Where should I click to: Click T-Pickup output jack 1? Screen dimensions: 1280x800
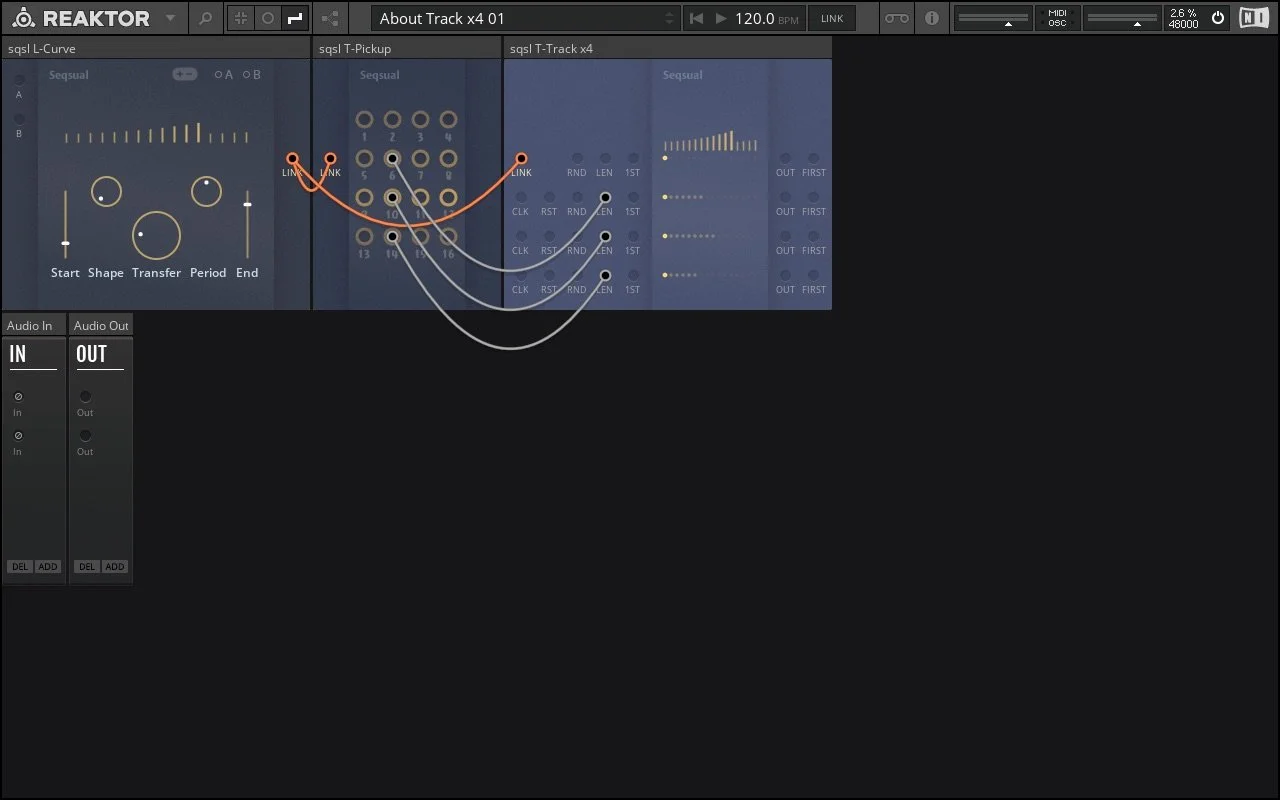click(x=364, y=119)
